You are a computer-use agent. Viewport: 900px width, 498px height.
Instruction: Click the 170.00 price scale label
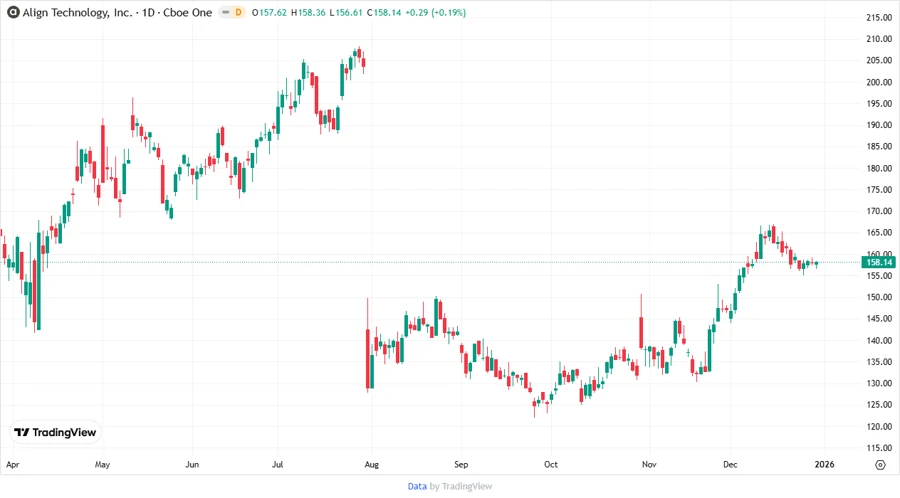tap(879, 211)
